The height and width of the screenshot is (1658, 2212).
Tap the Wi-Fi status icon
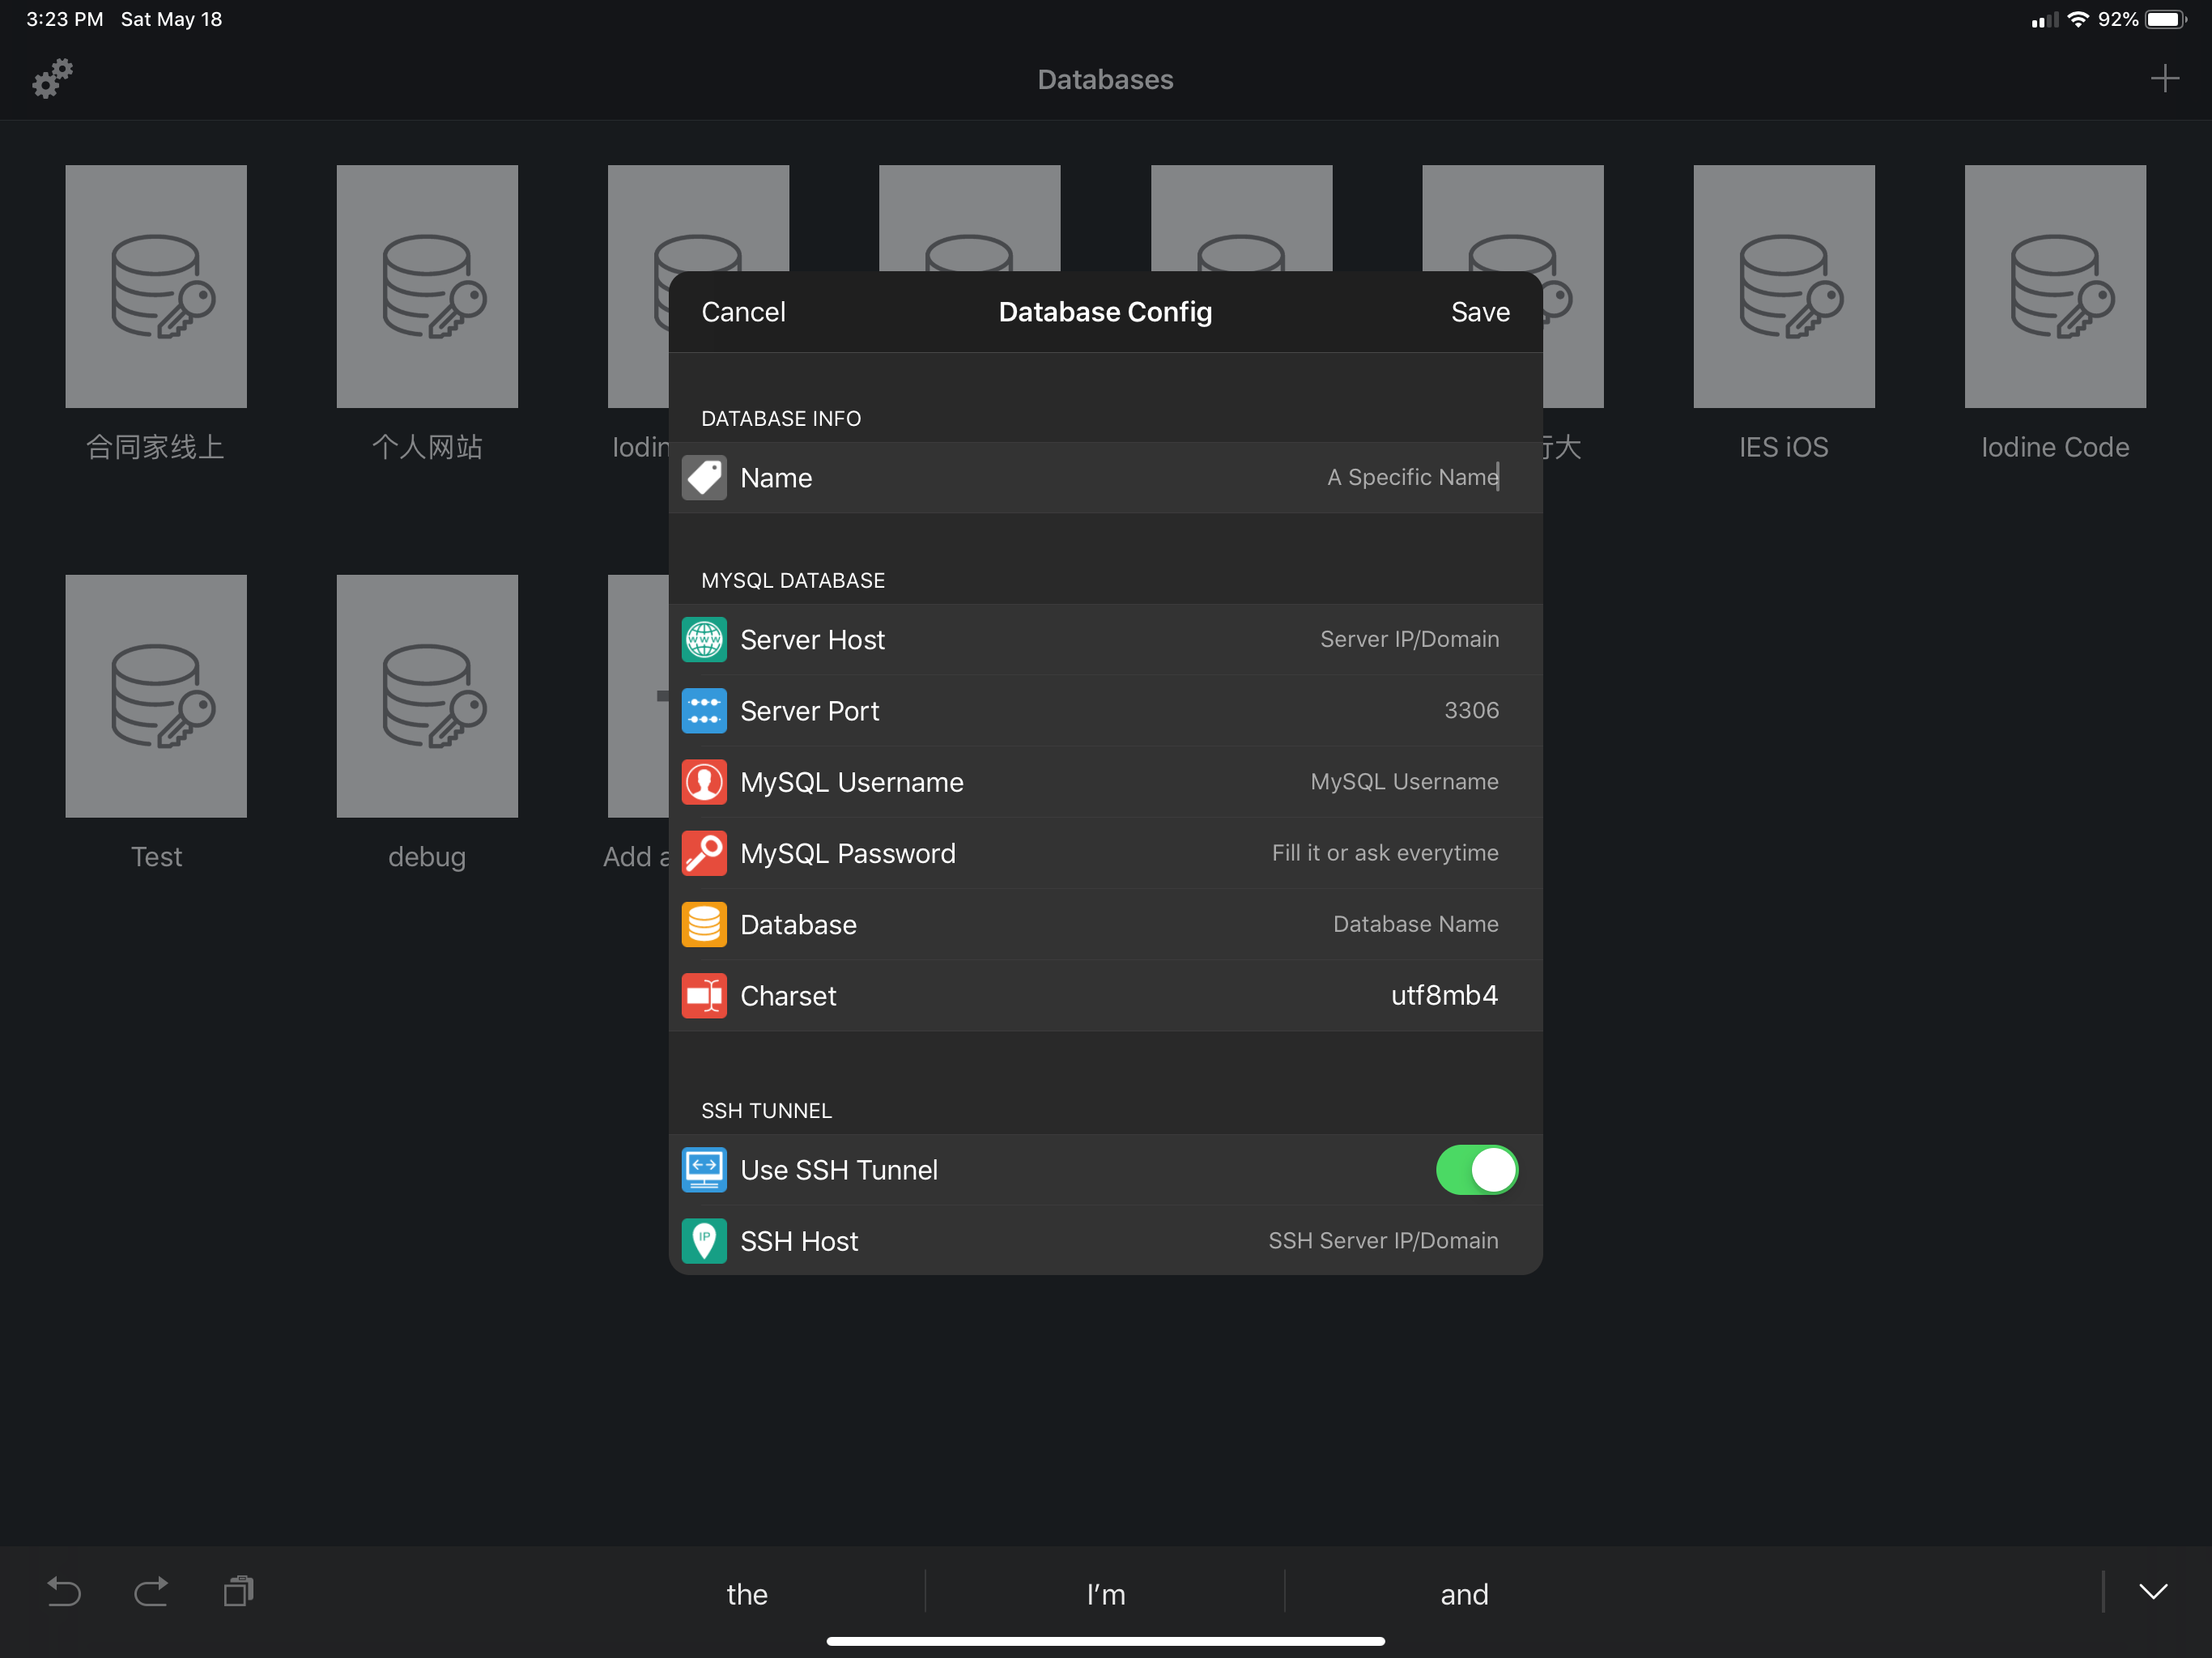click(x=2077, y=19)
